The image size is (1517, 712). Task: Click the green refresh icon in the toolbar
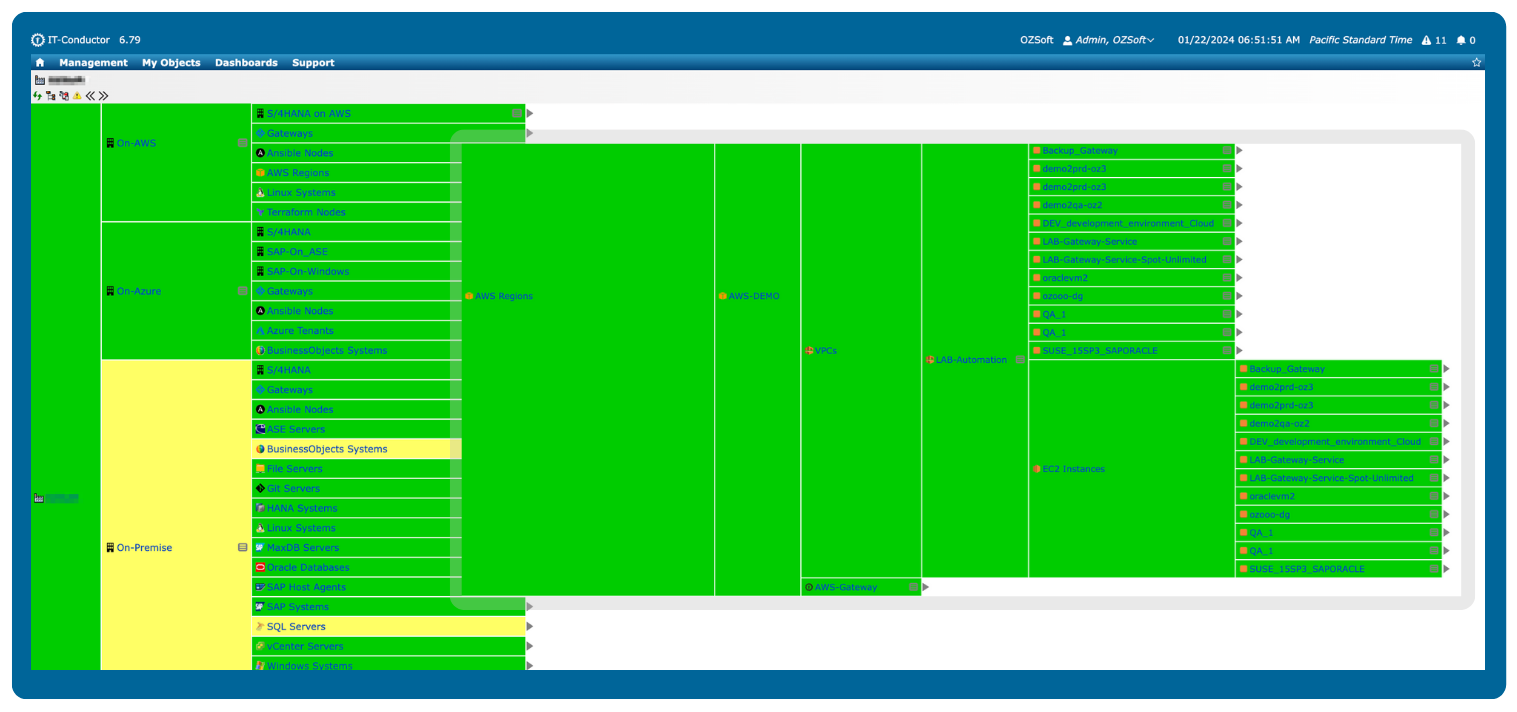38,96
